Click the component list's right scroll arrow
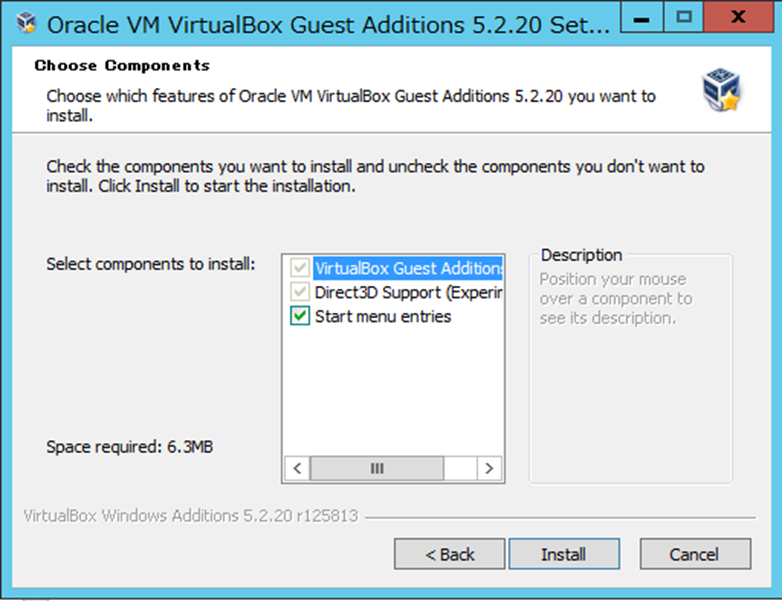This screenshot has height=601, width=782. (489, 468)
